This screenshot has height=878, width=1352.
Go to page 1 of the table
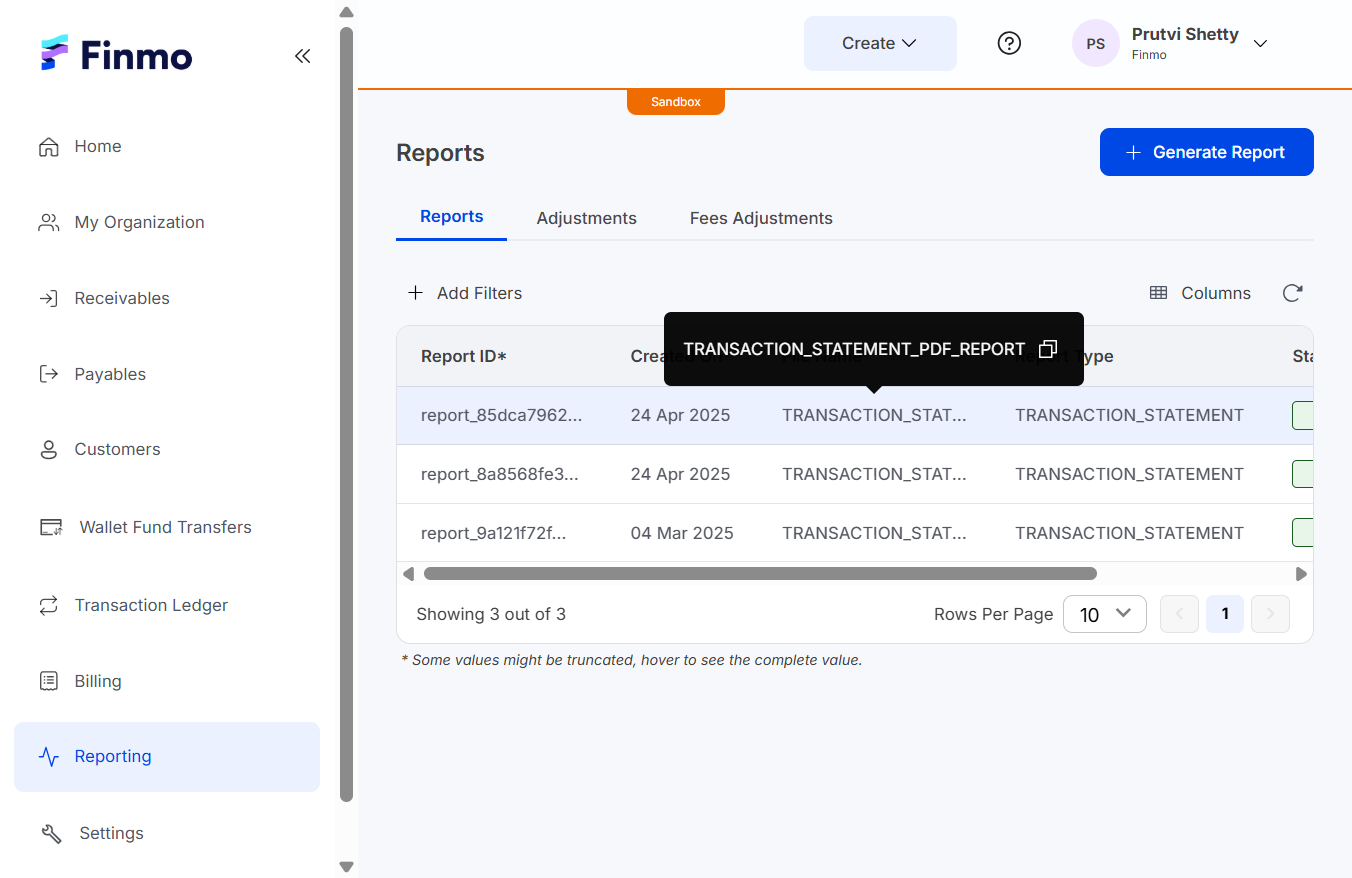point(1225,614)
